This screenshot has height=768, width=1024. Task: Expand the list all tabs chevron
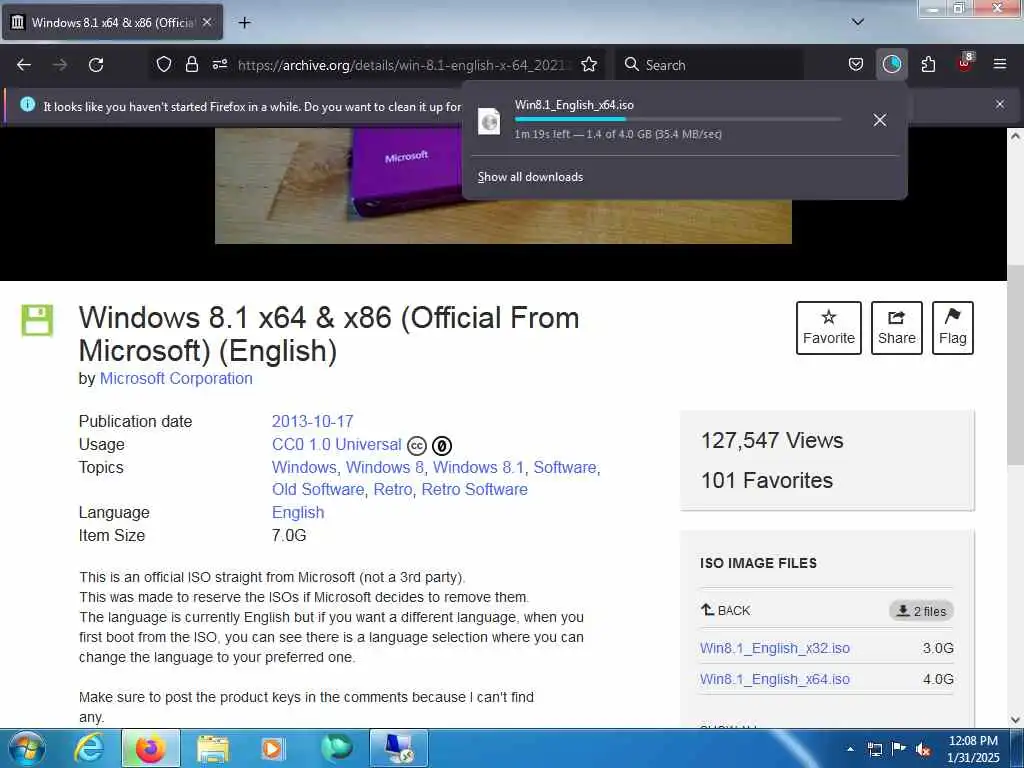[858, 22]
